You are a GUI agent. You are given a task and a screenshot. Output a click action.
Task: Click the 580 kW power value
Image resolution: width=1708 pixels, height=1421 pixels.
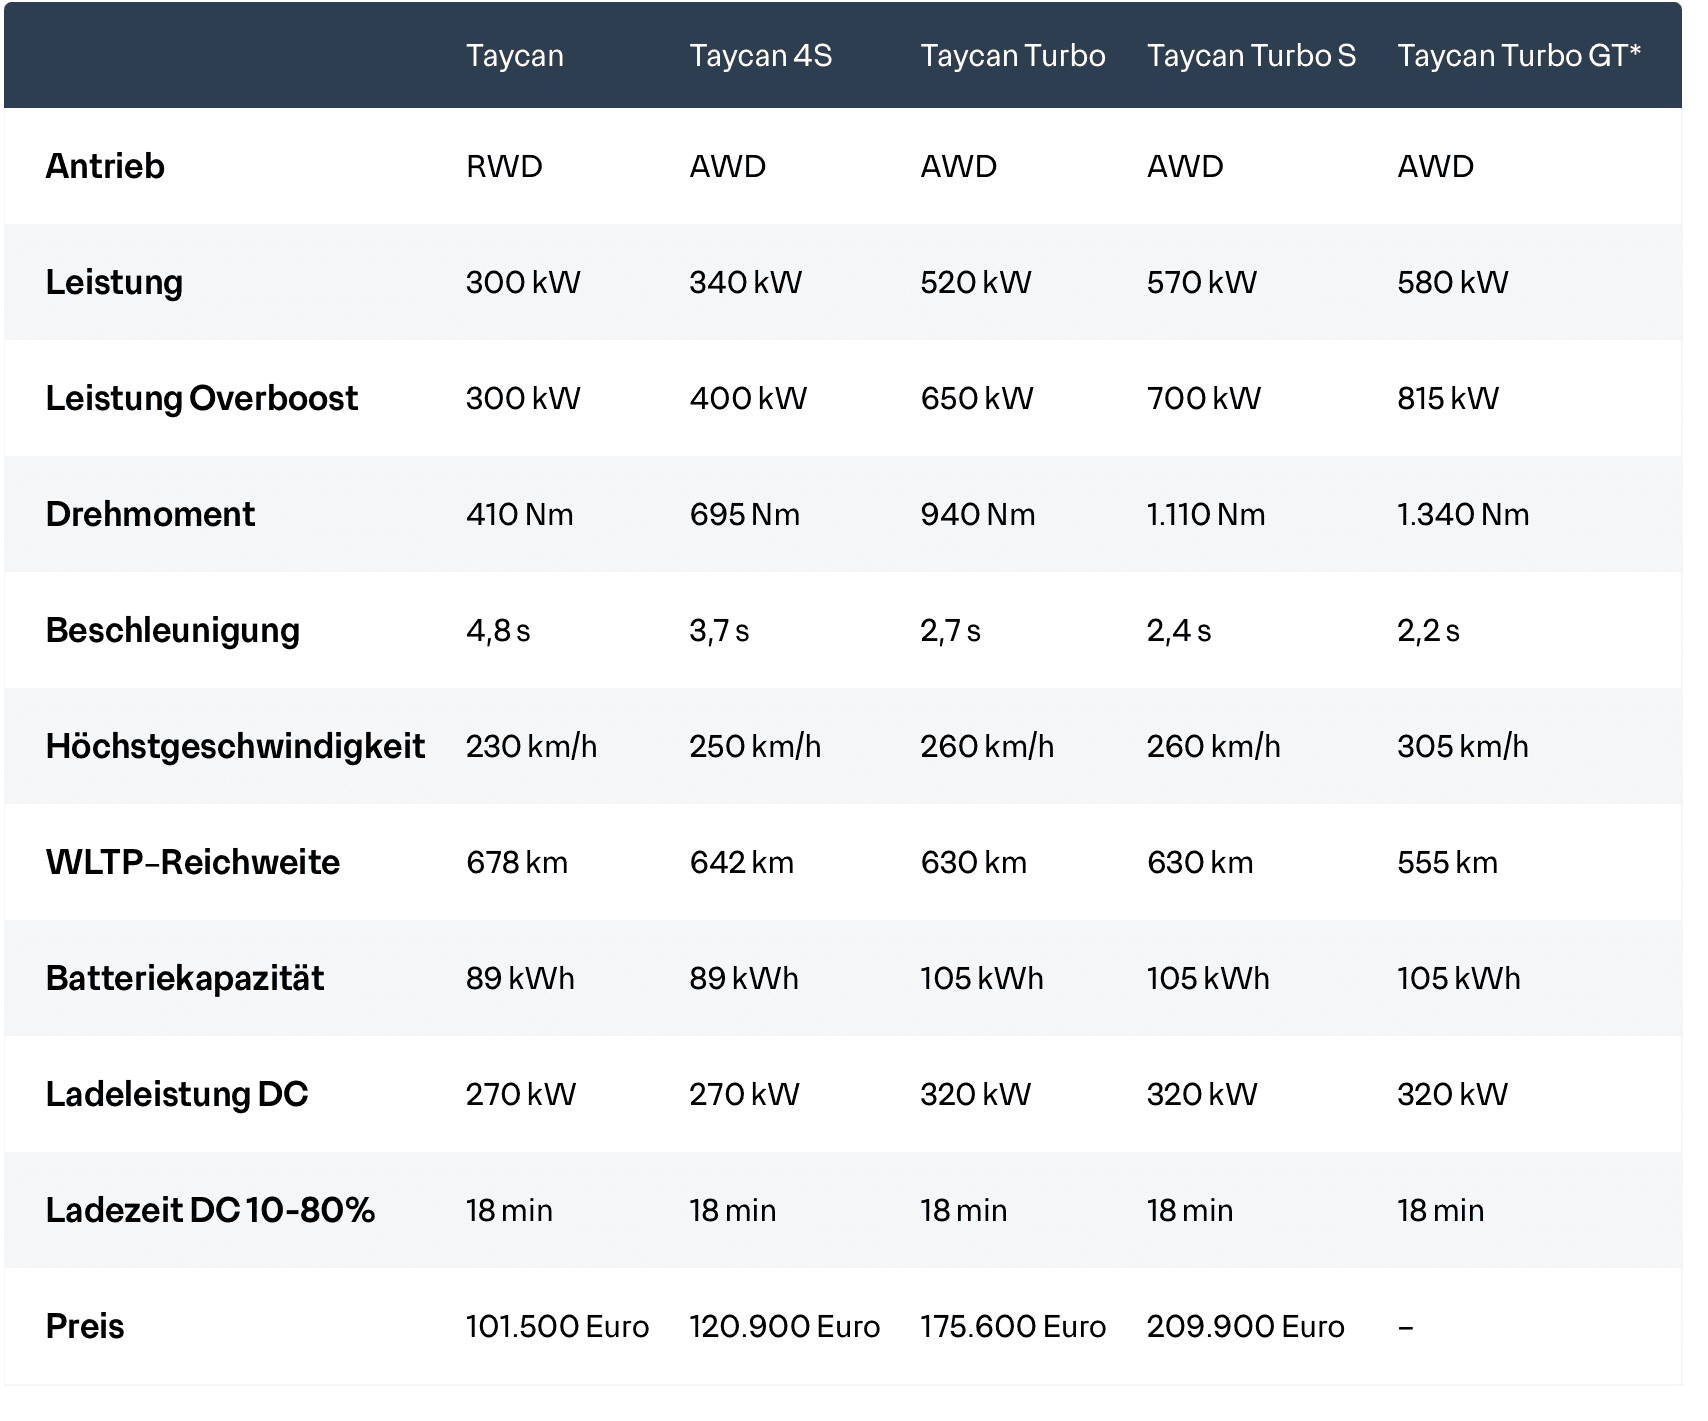click(1452, 282)
